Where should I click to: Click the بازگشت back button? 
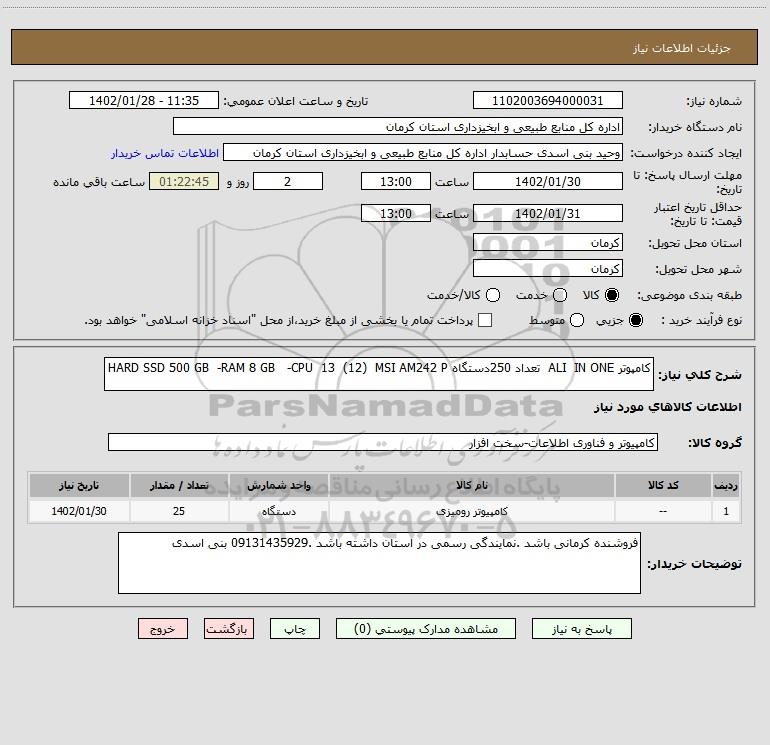click(229, 629)
